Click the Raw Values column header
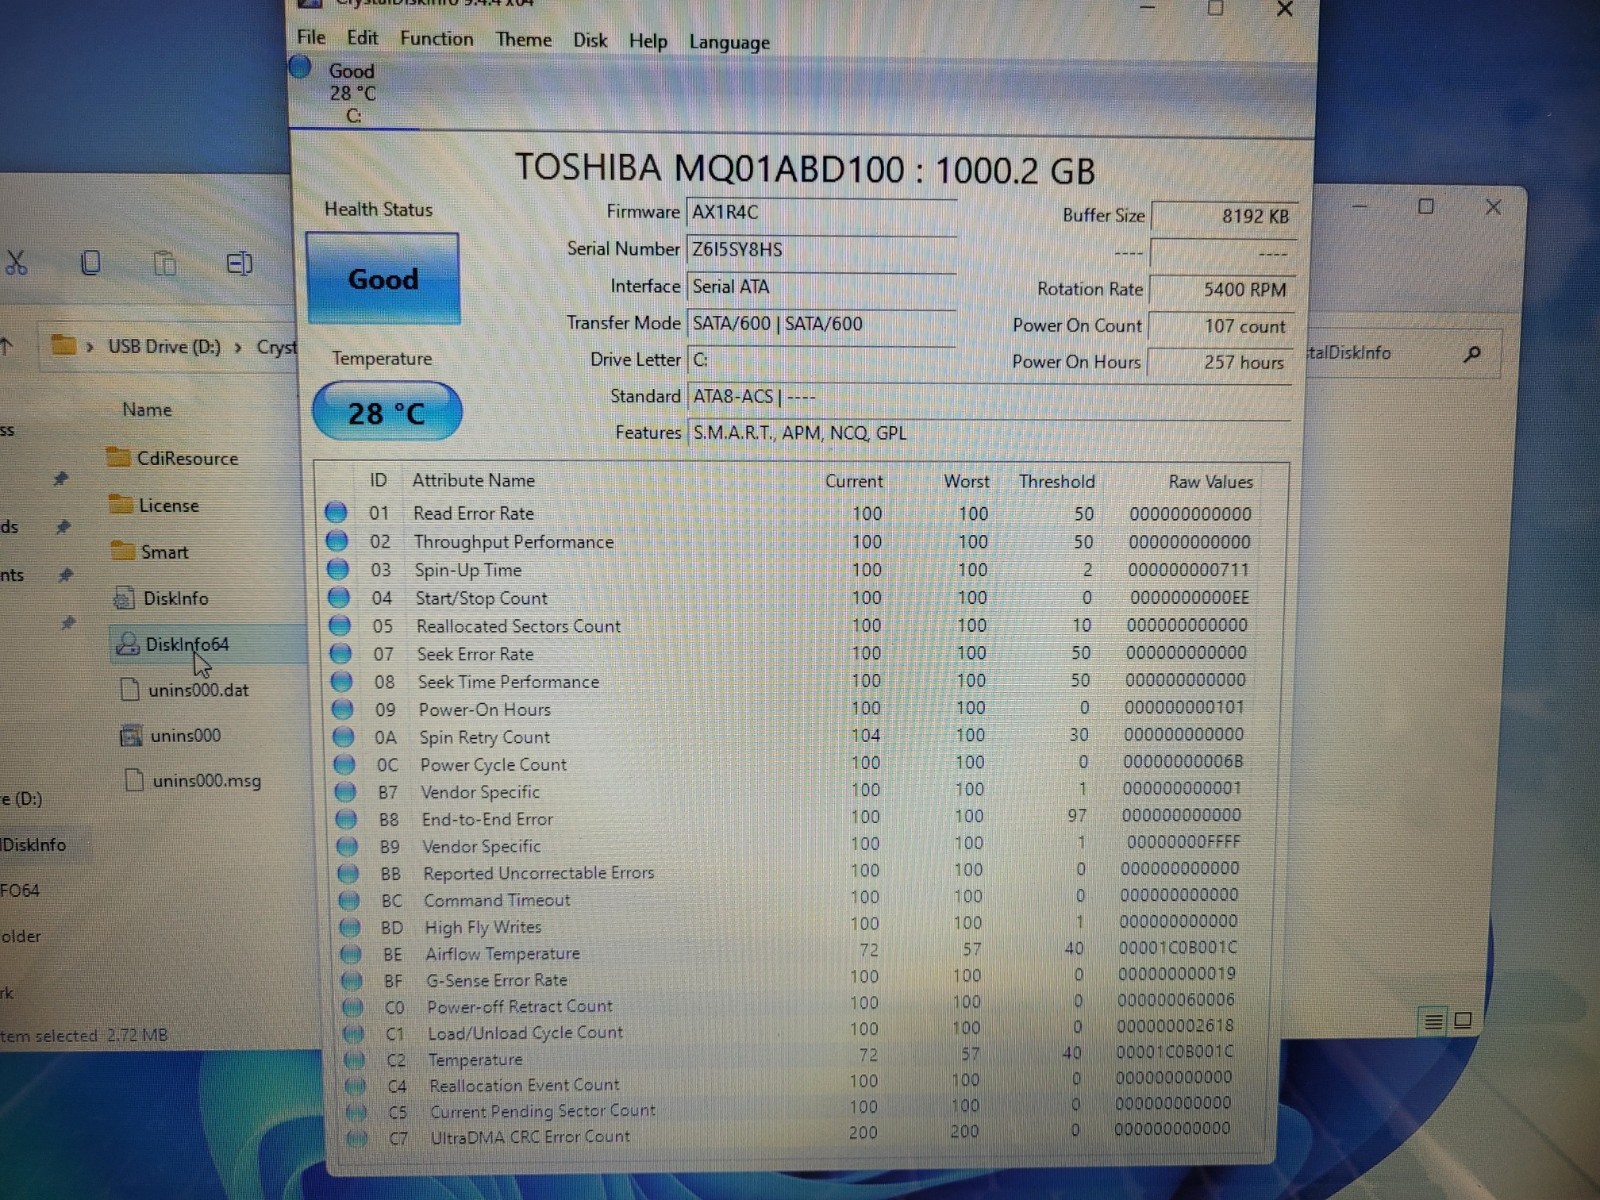This screenshot has width=1600, height=1200. (x=1210, y=482)
